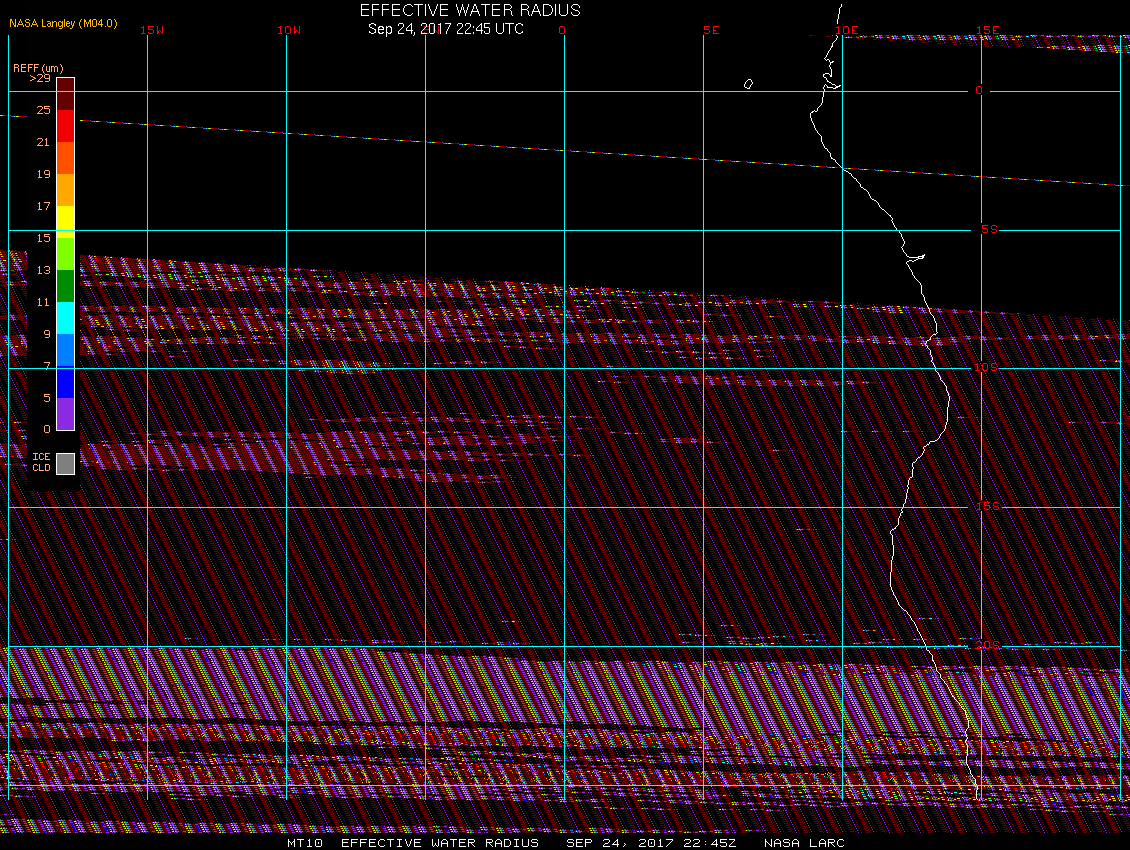The width and height of the screenshot is (1130, 850).
Task: Click the EFFECTIVE WATER RADIUS title
Action: tap(470, 10)
